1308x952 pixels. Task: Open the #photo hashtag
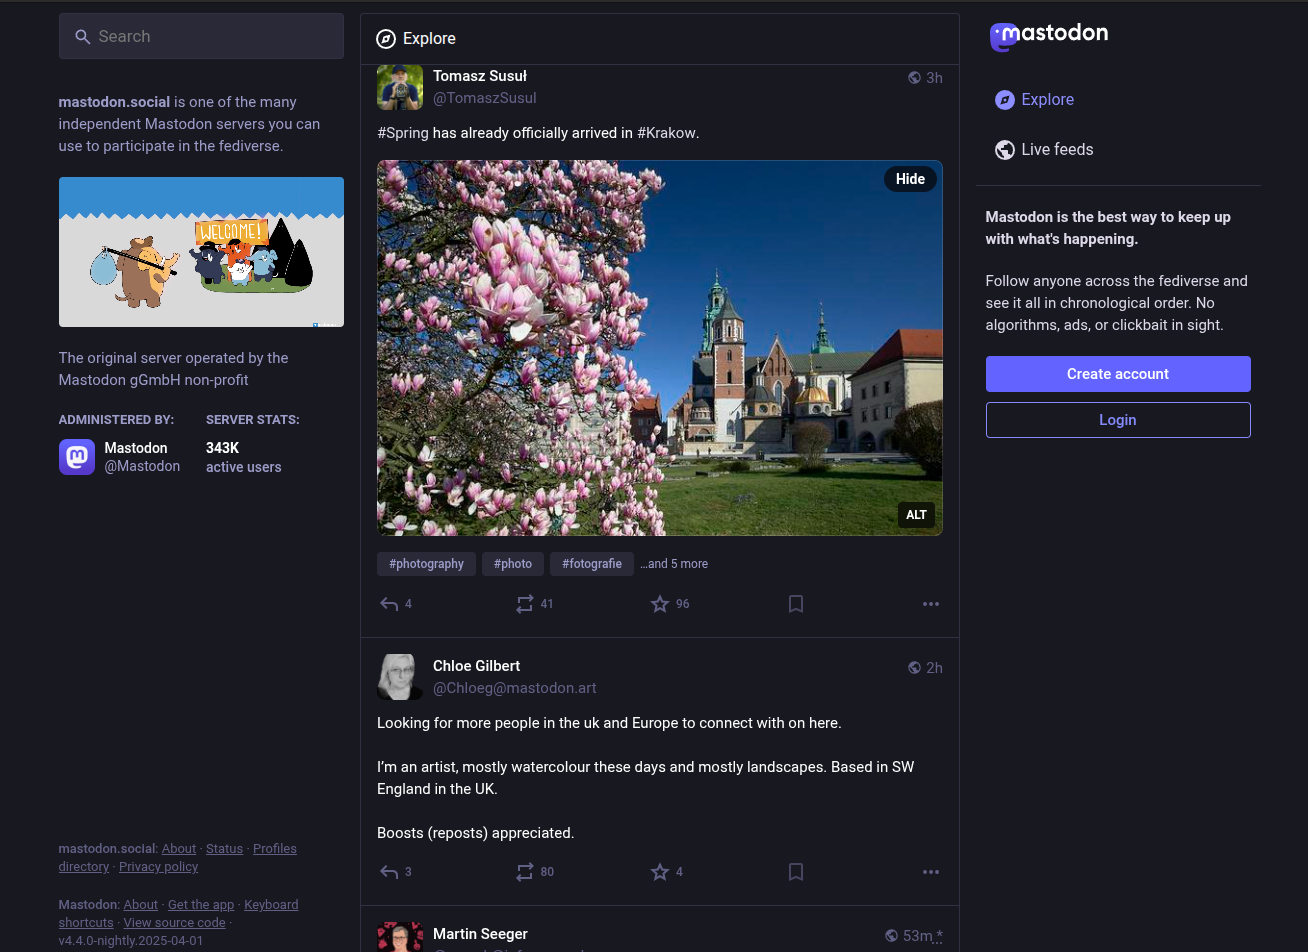coord(513,564)
